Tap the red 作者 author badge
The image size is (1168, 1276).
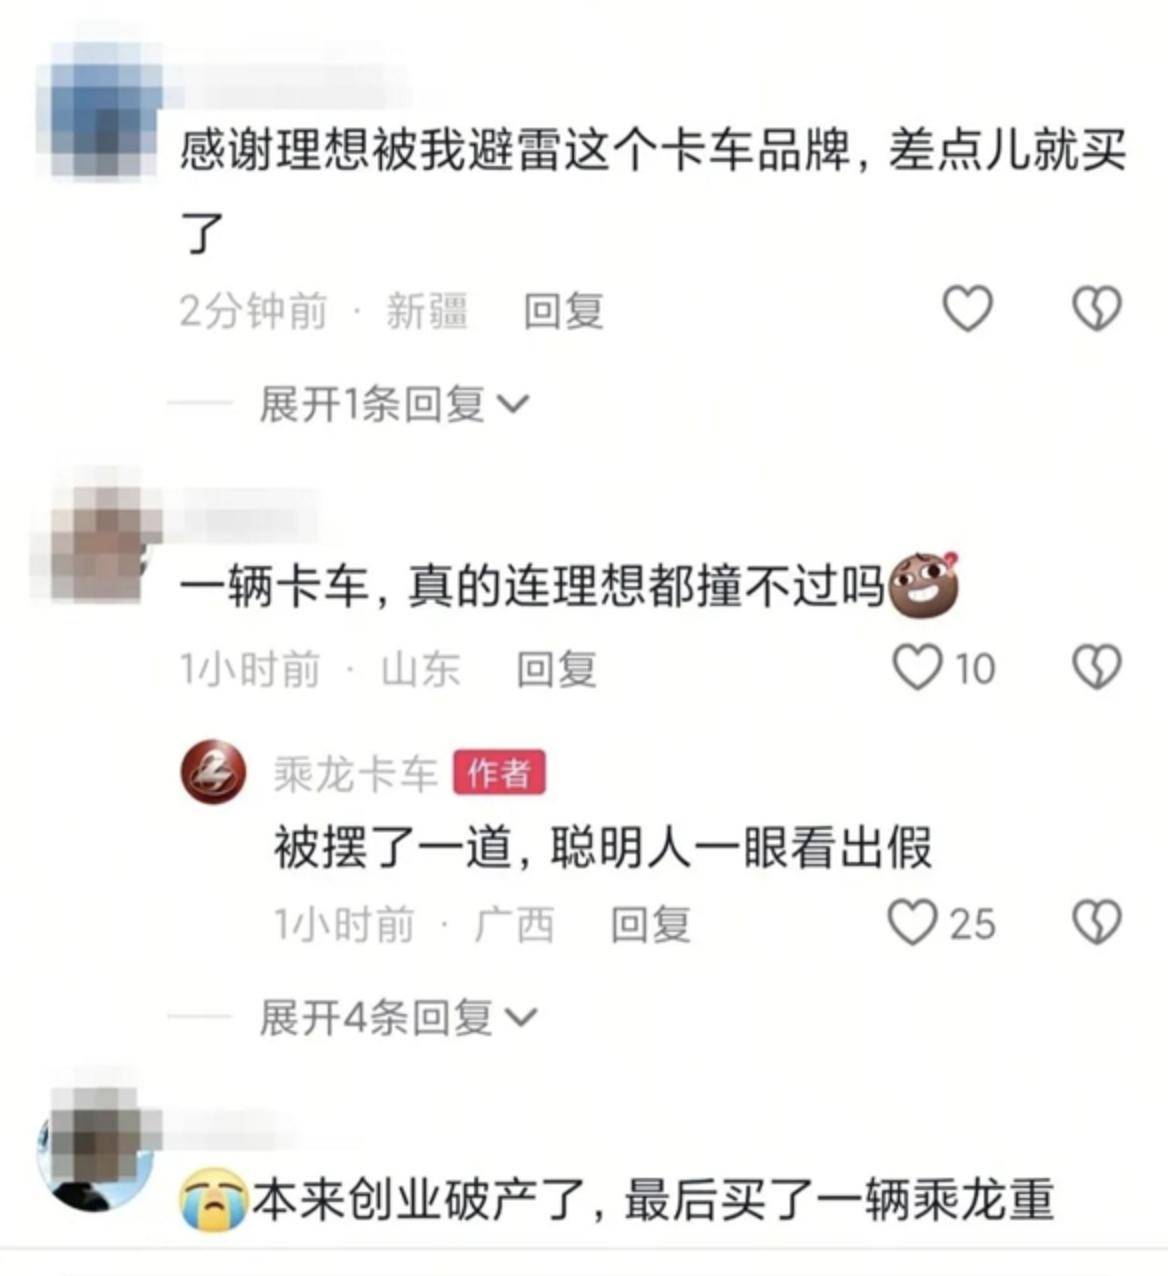pyautogui.click(x=499, y=773)
